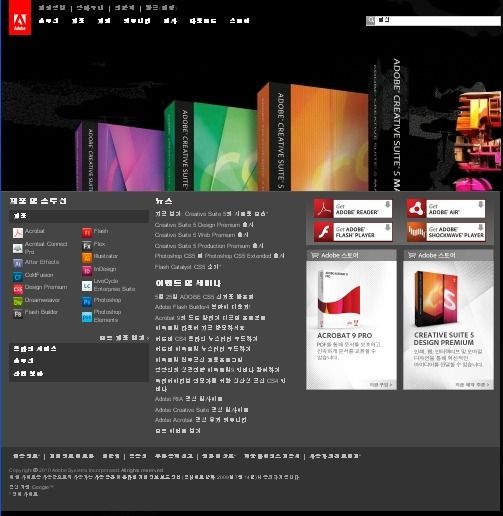
Task: Open the 솔루션 item in top navigation
Action: click(x=49, y=21)
